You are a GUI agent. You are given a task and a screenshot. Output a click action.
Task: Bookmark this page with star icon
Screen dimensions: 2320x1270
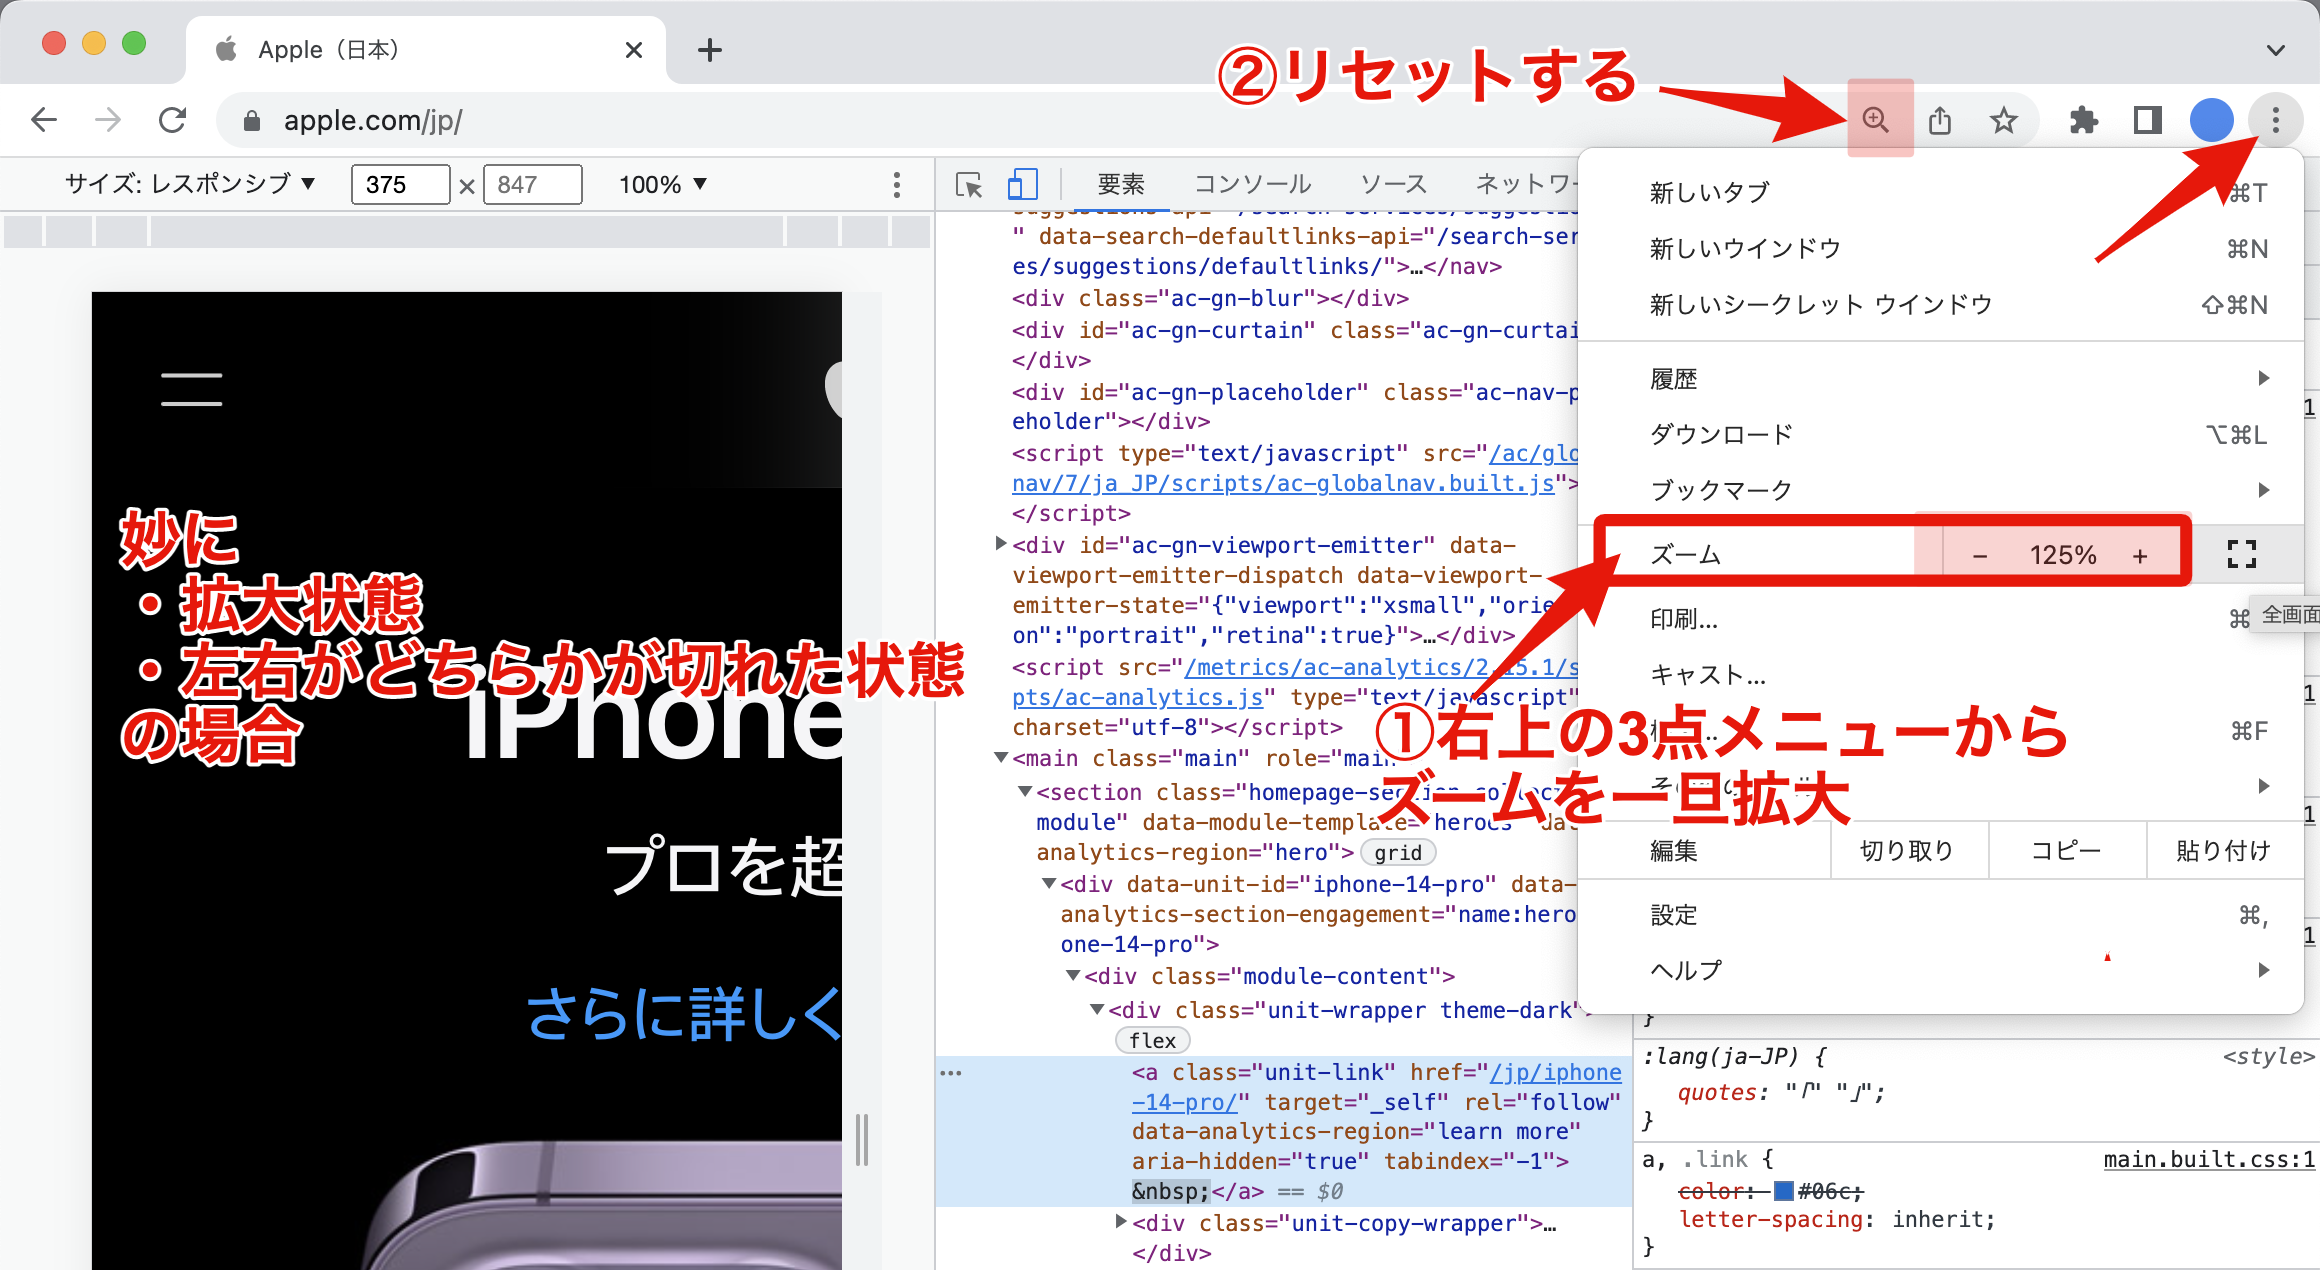pyautogui.click(x=2004, y=120)
